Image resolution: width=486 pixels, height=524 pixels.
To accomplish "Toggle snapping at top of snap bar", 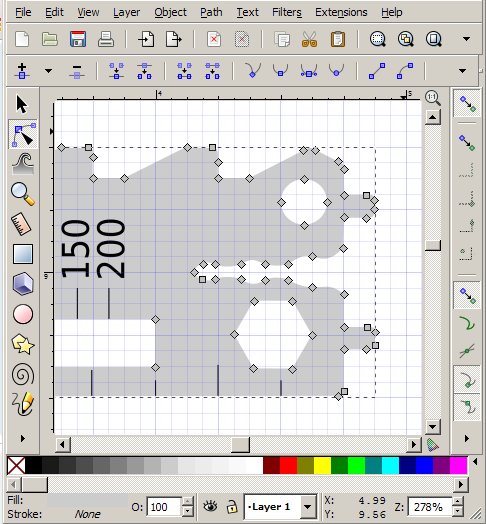I will (467, 104).
